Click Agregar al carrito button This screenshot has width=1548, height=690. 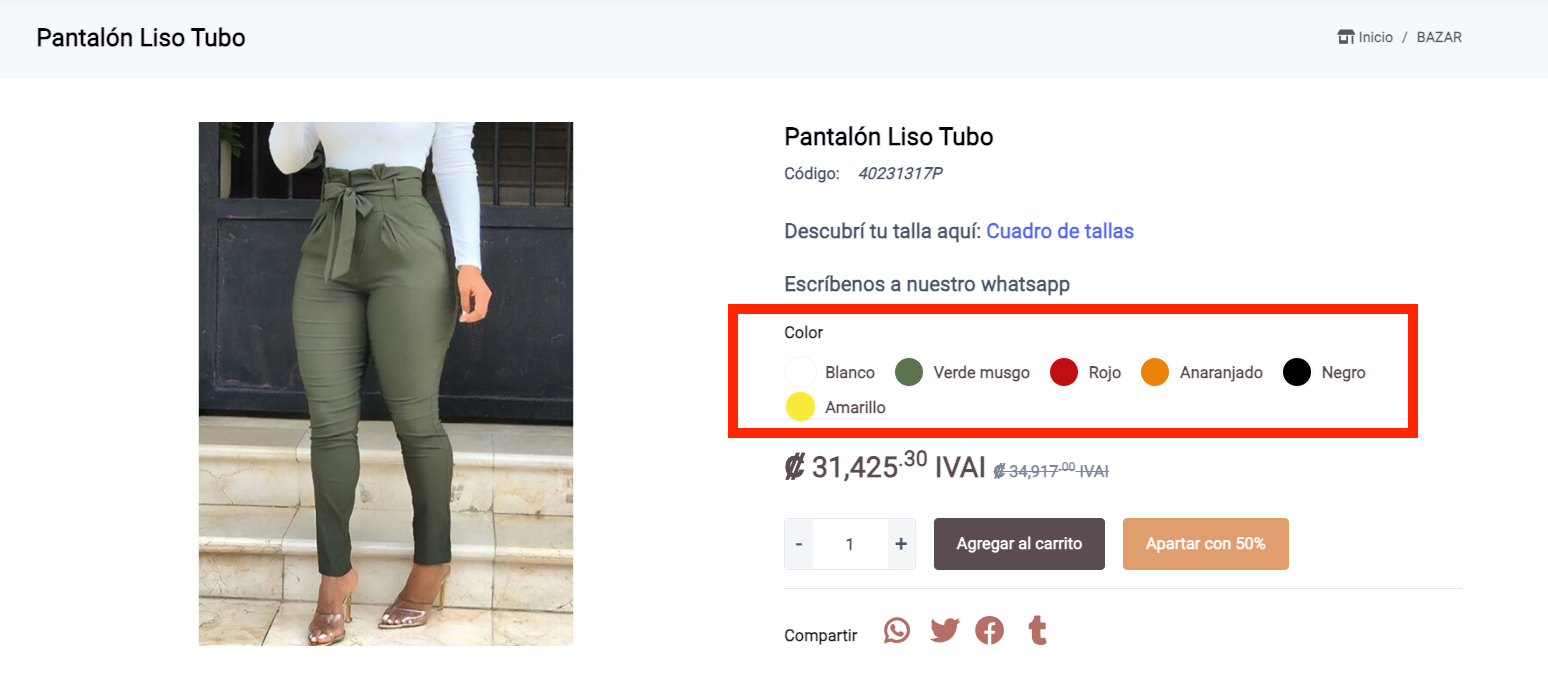click(1019, 544)
